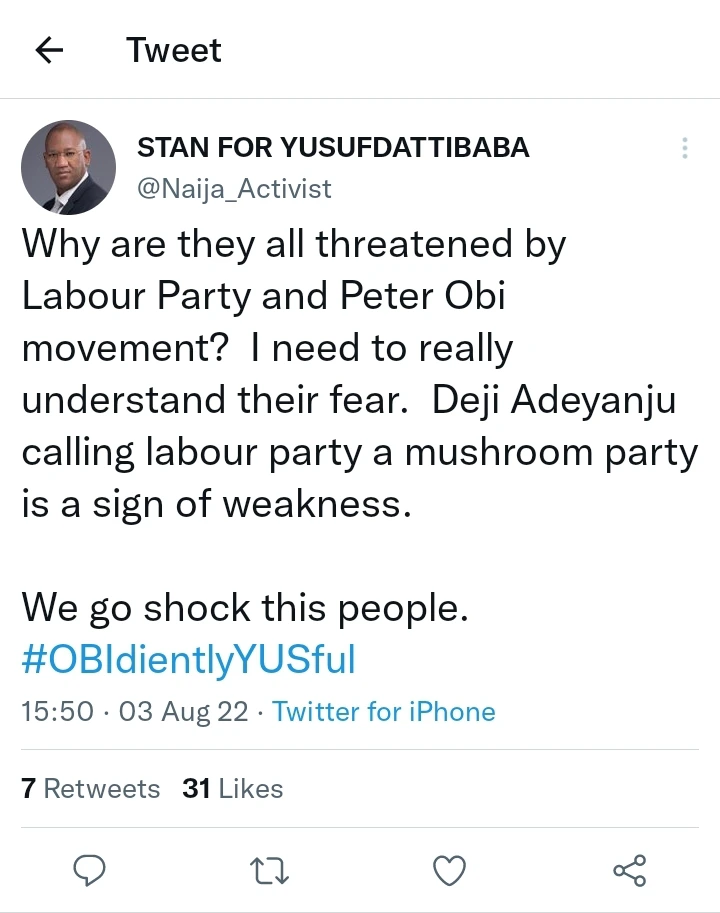The width and height of the screenshot is (720, 913).
Task: Open the three-dot more options menu
Action: 684,149
